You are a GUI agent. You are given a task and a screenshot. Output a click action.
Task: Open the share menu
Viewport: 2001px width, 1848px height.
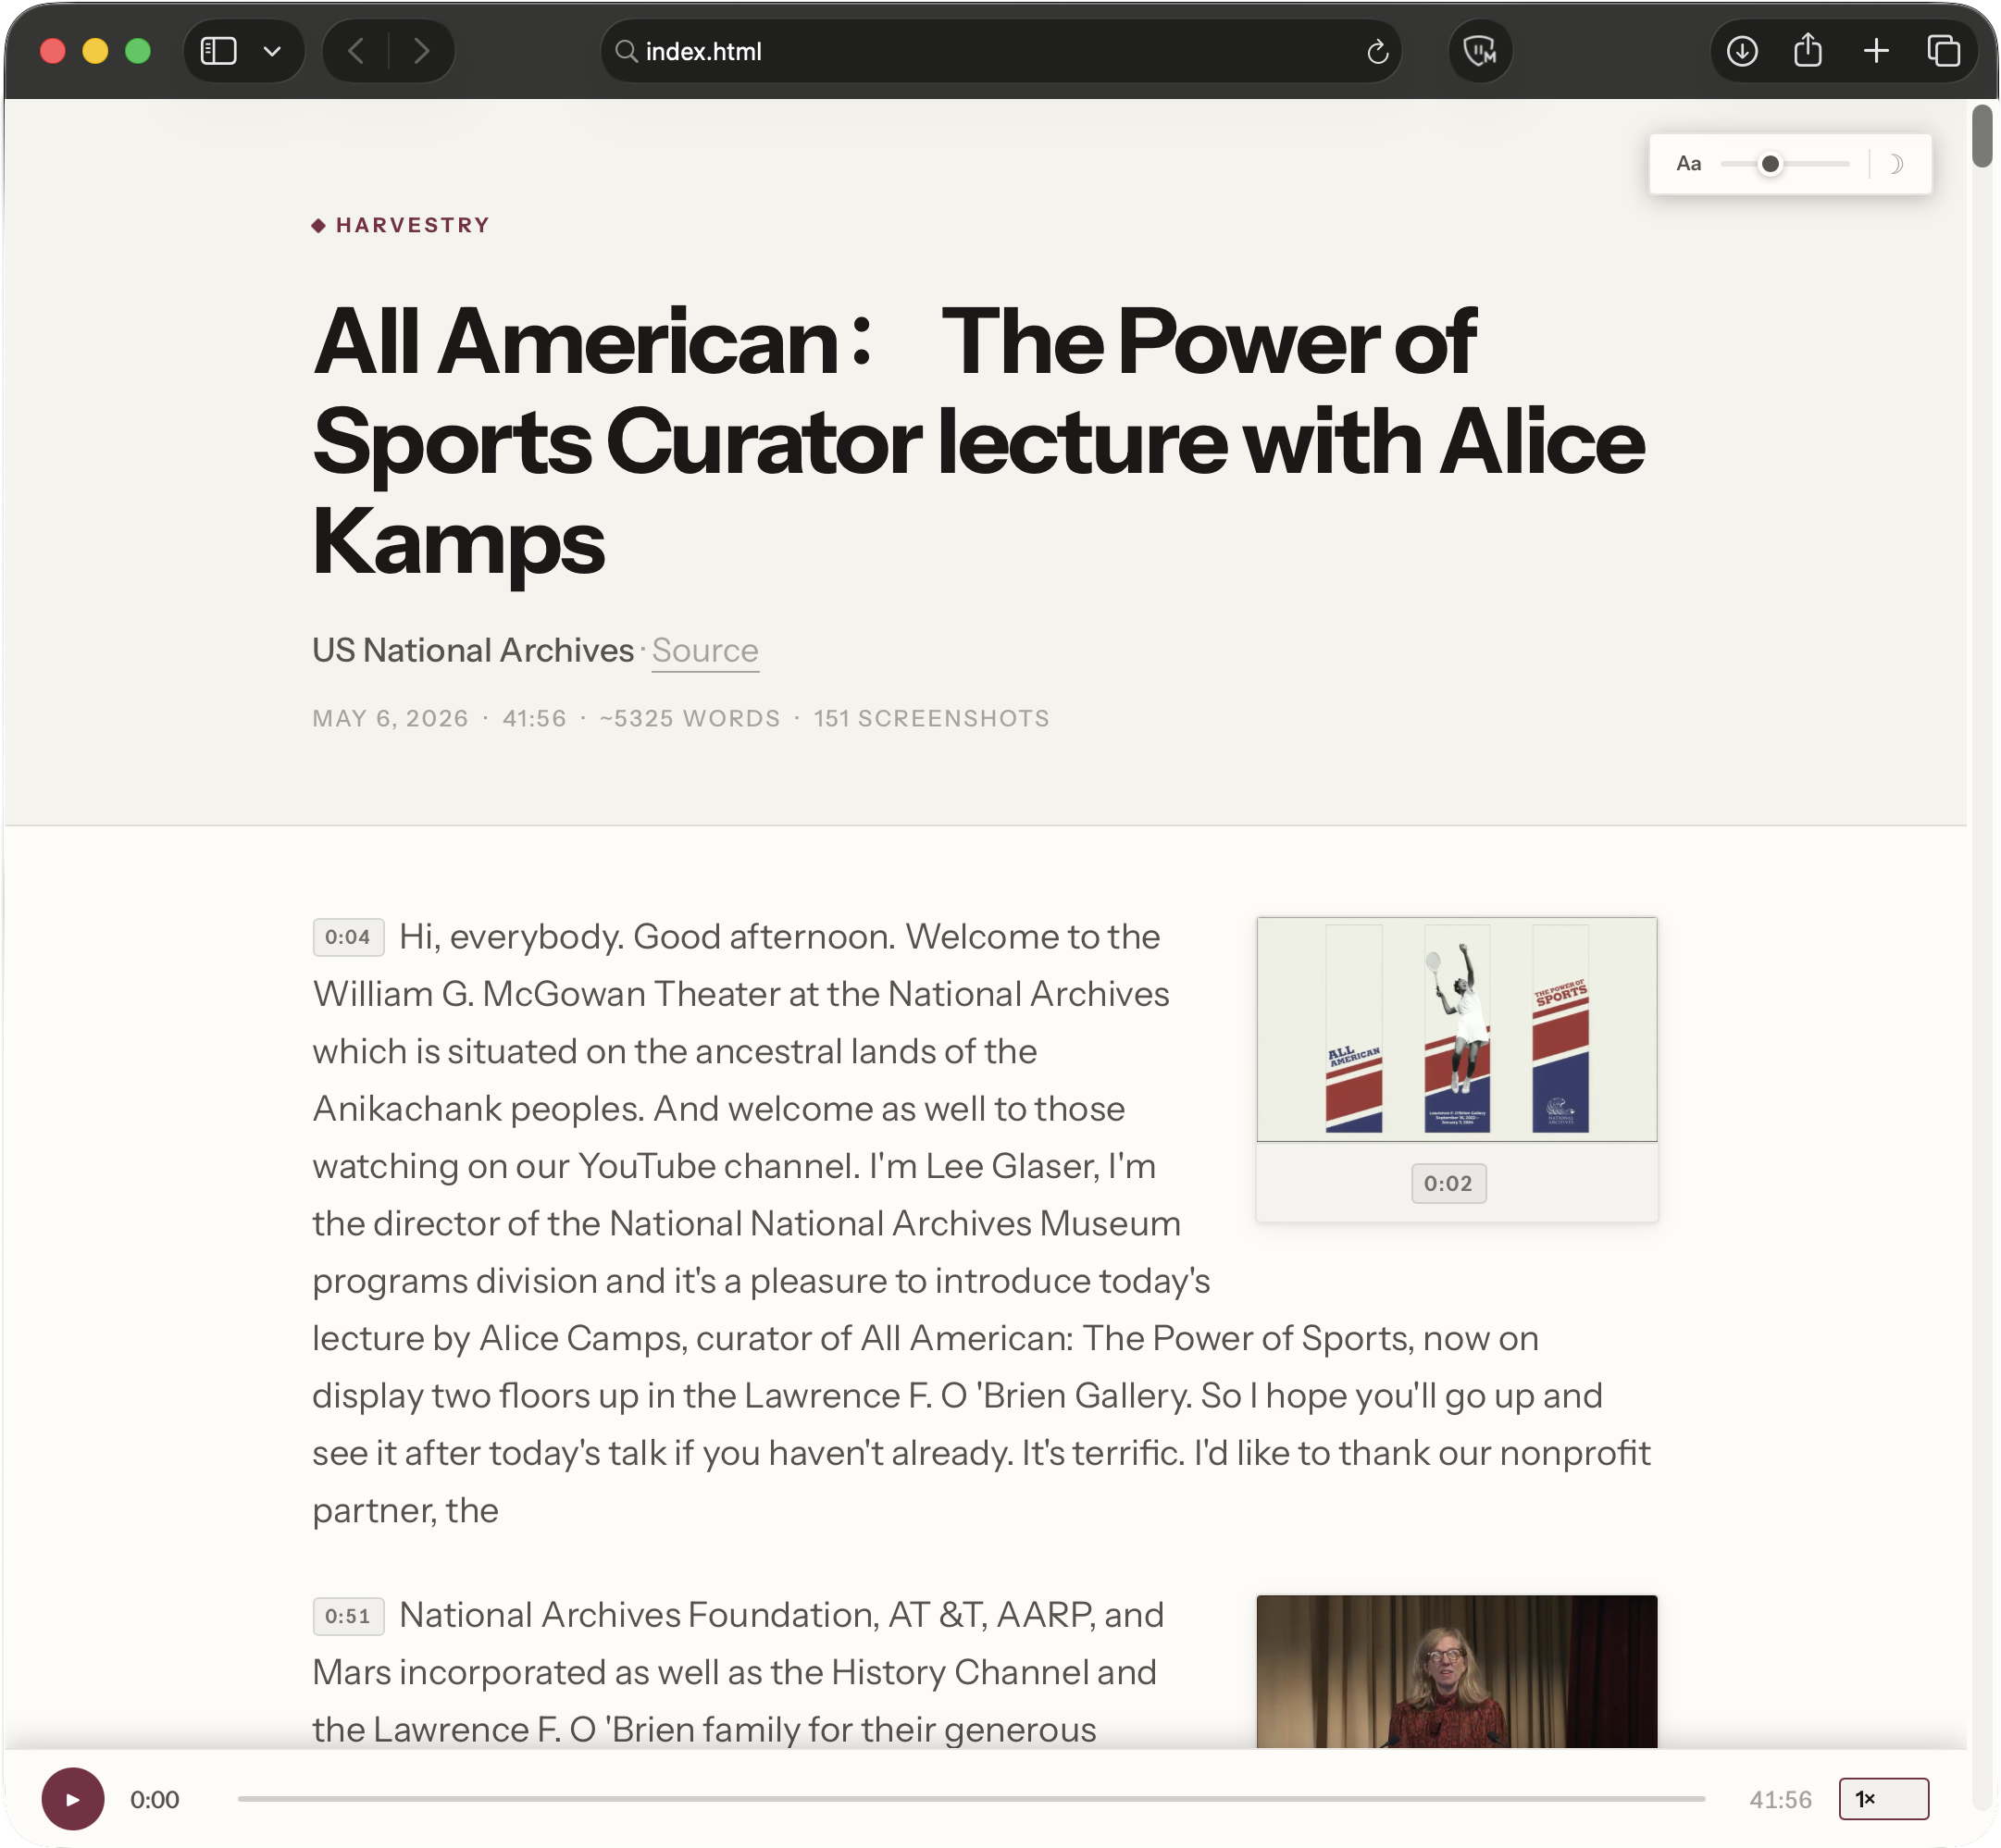pyautogui.click(x=1807, y=50)
